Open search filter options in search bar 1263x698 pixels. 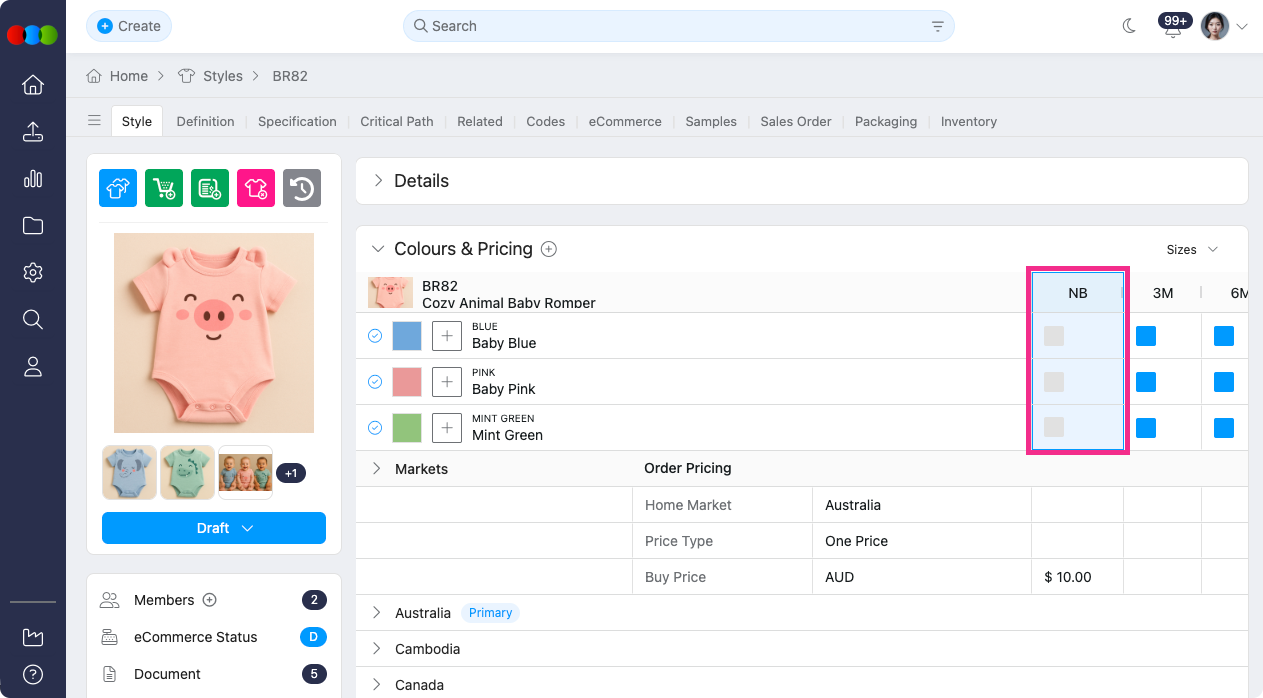coord(937,26)
